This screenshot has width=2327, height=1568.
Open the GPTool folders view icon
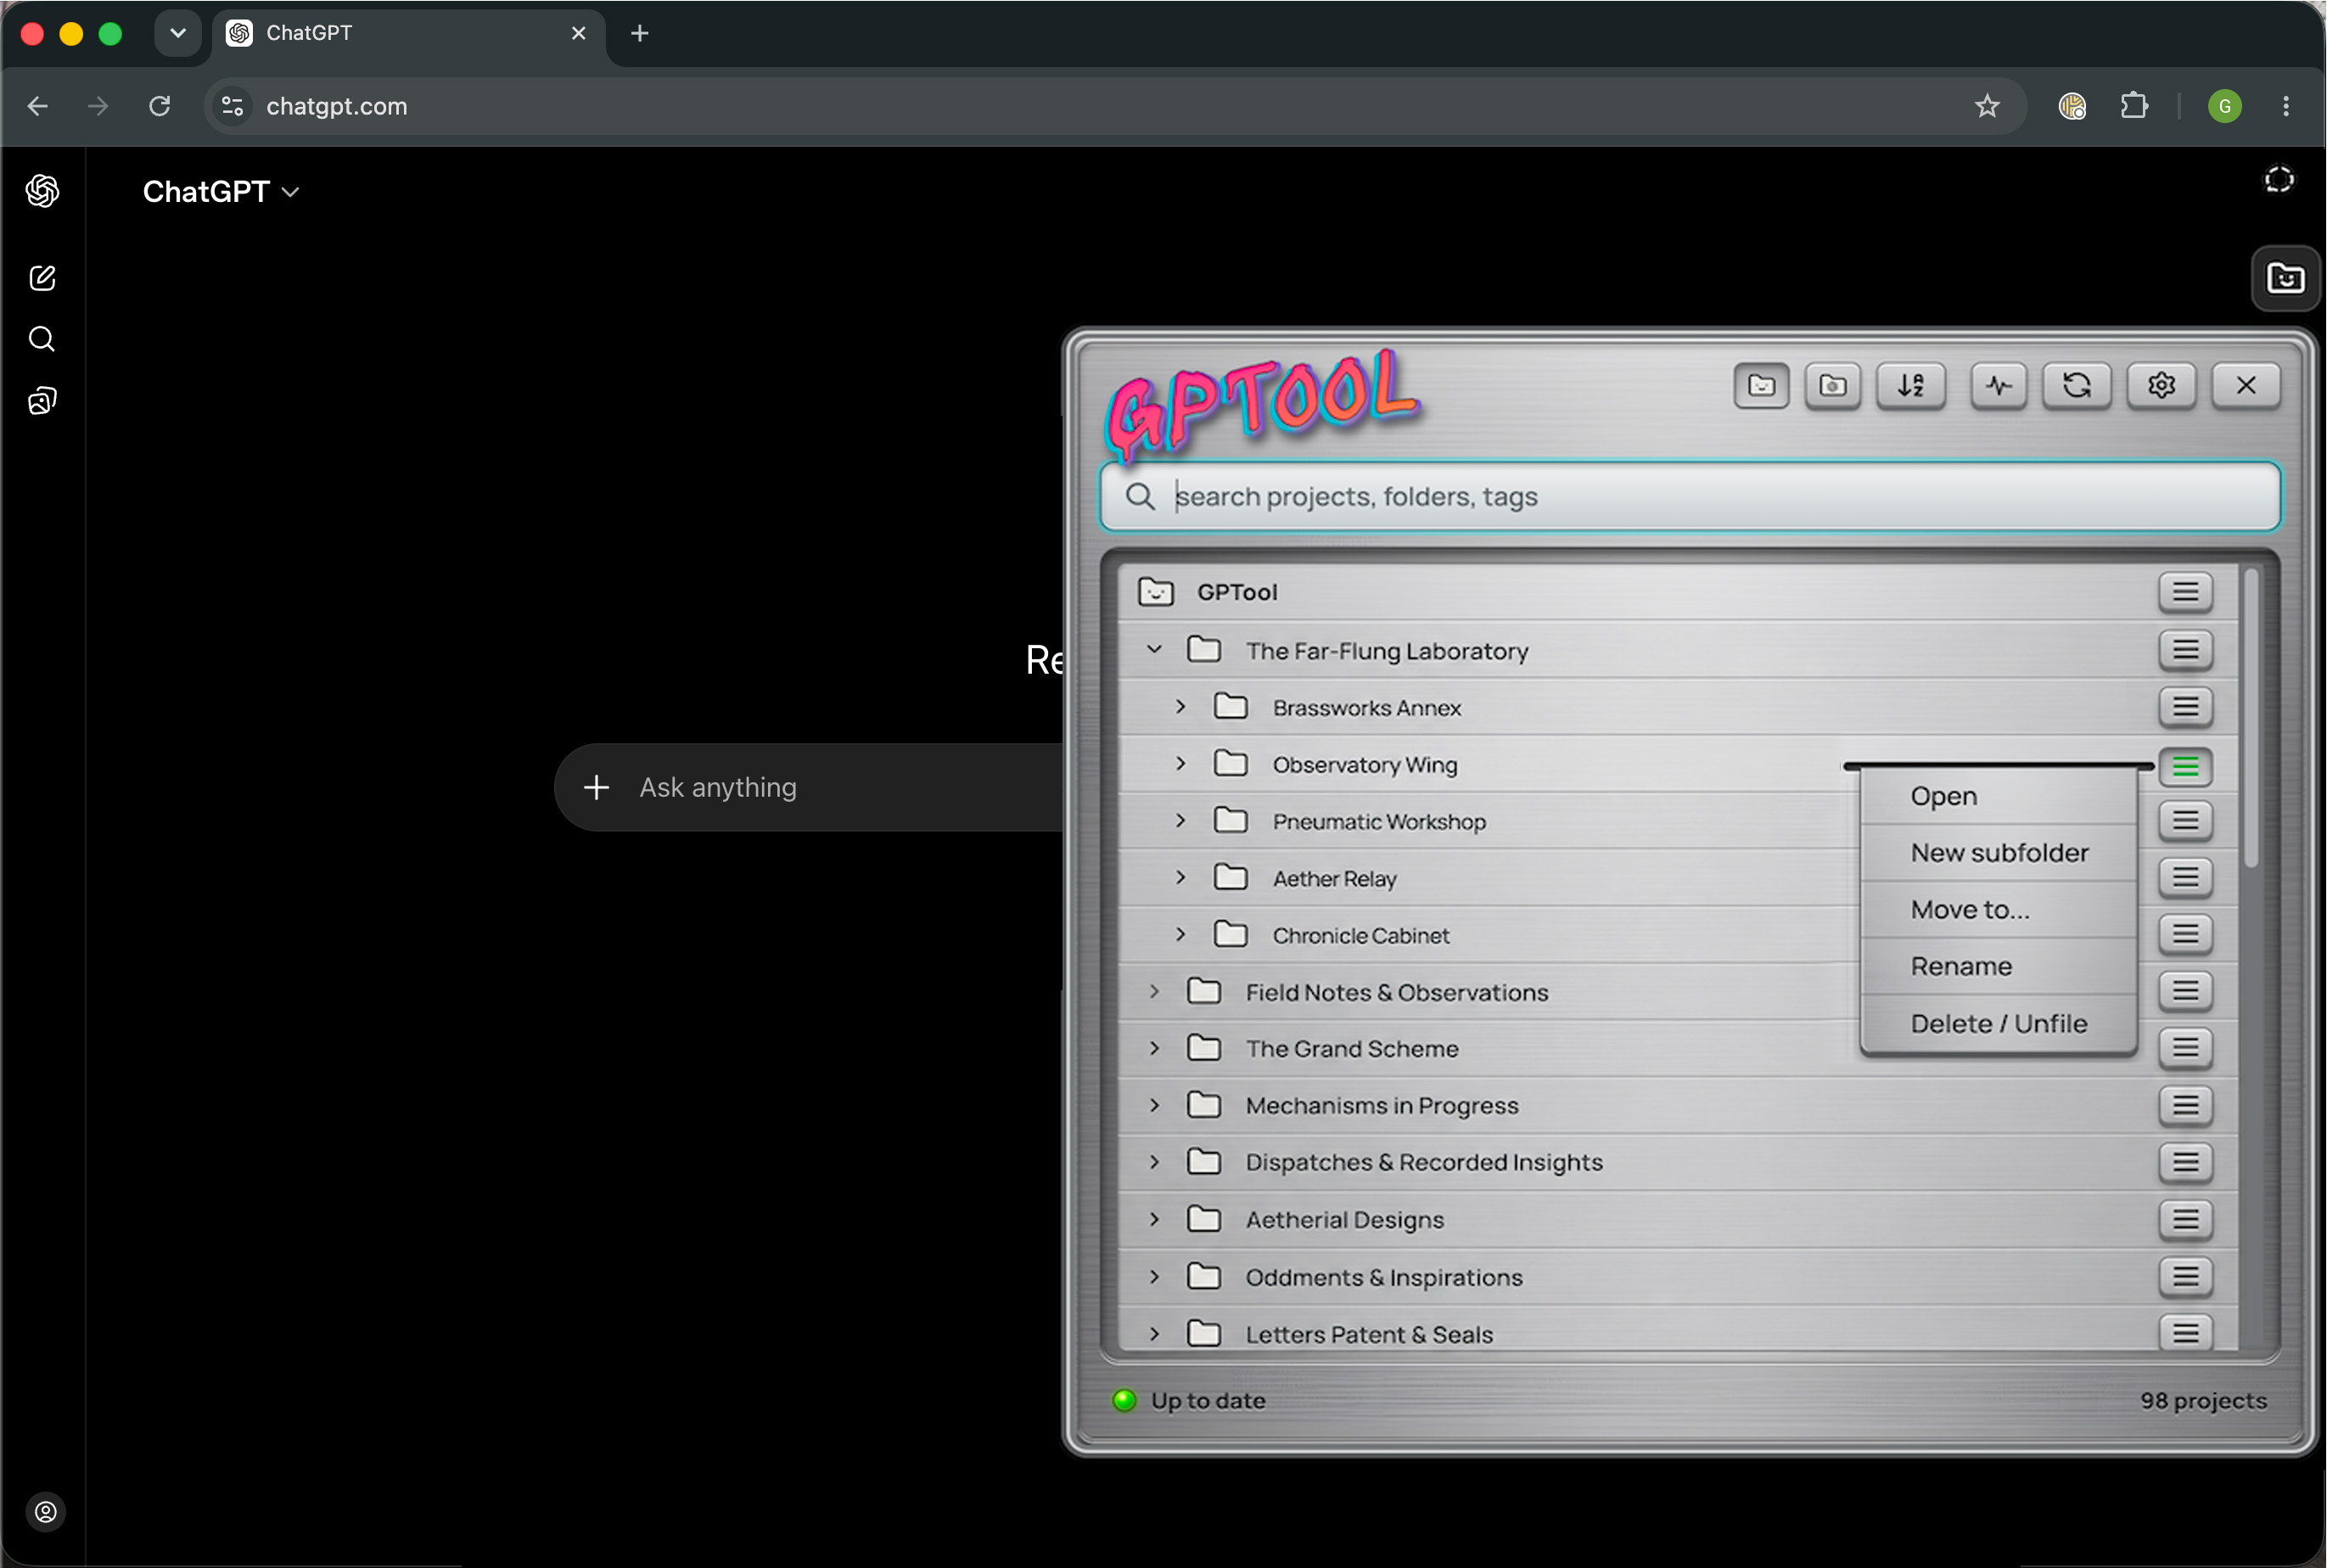1761,385
